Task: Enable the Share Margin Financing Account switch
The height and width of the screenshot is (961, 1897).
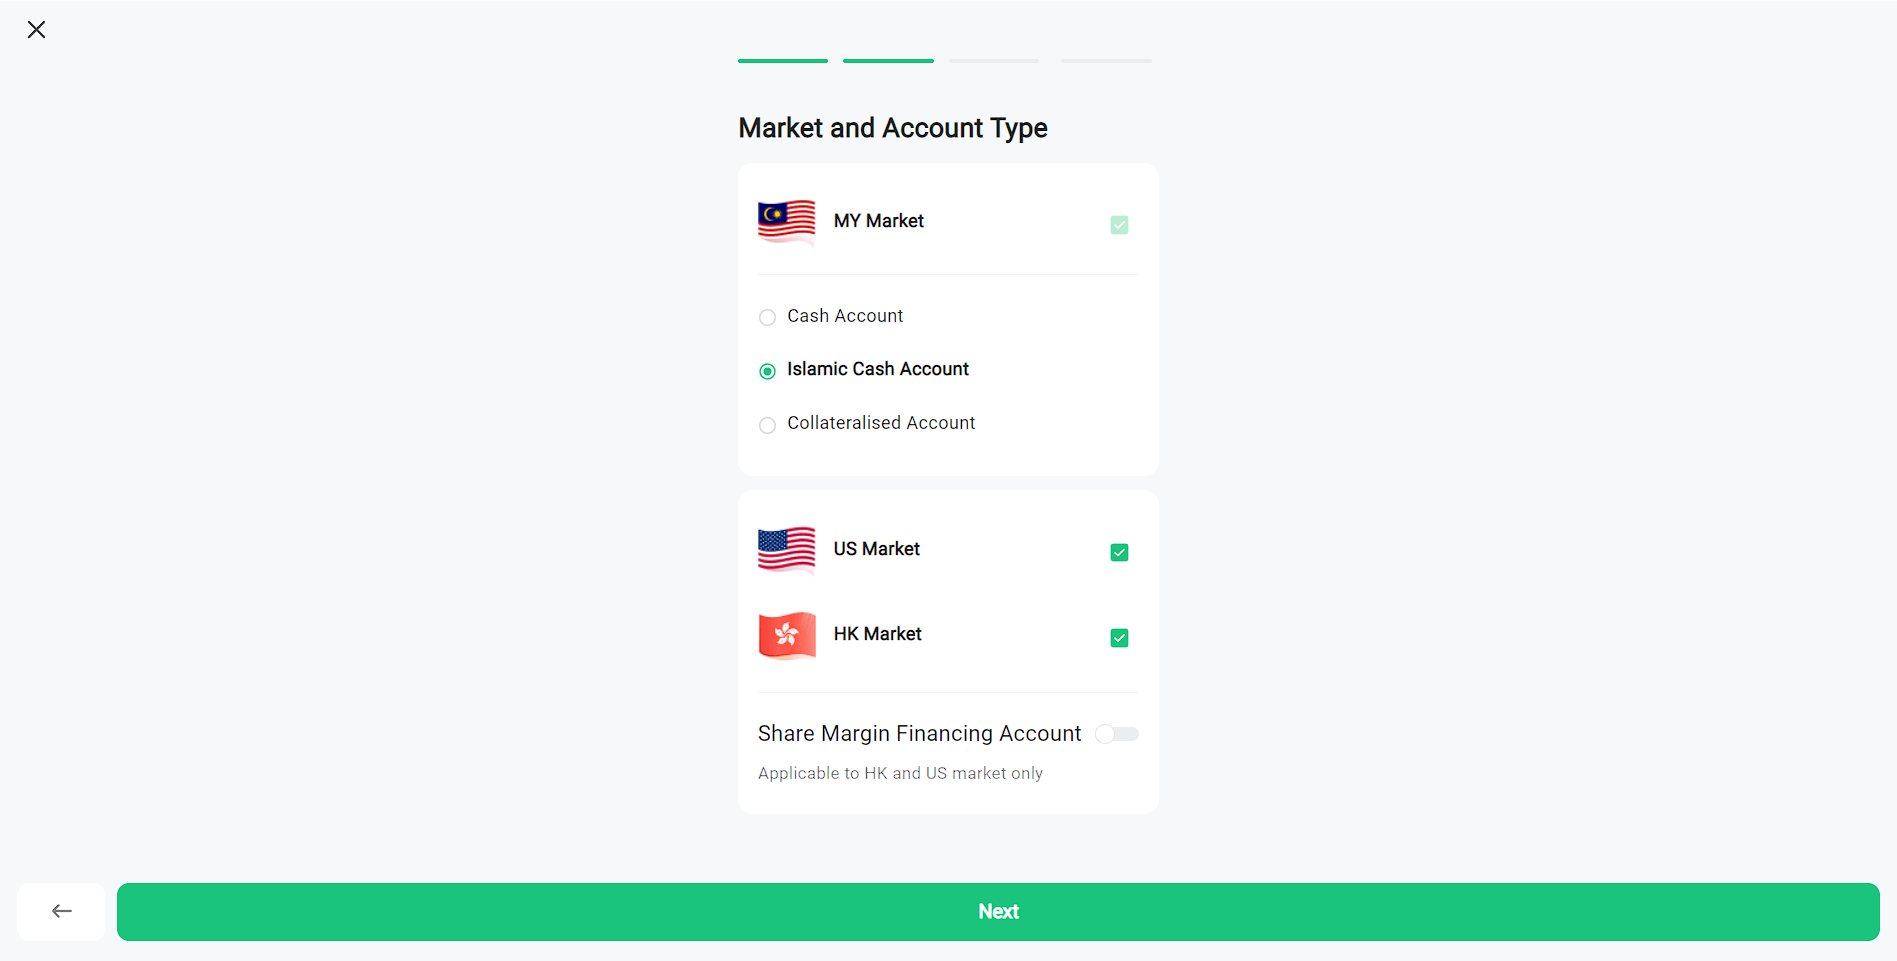Action: 1117,734
